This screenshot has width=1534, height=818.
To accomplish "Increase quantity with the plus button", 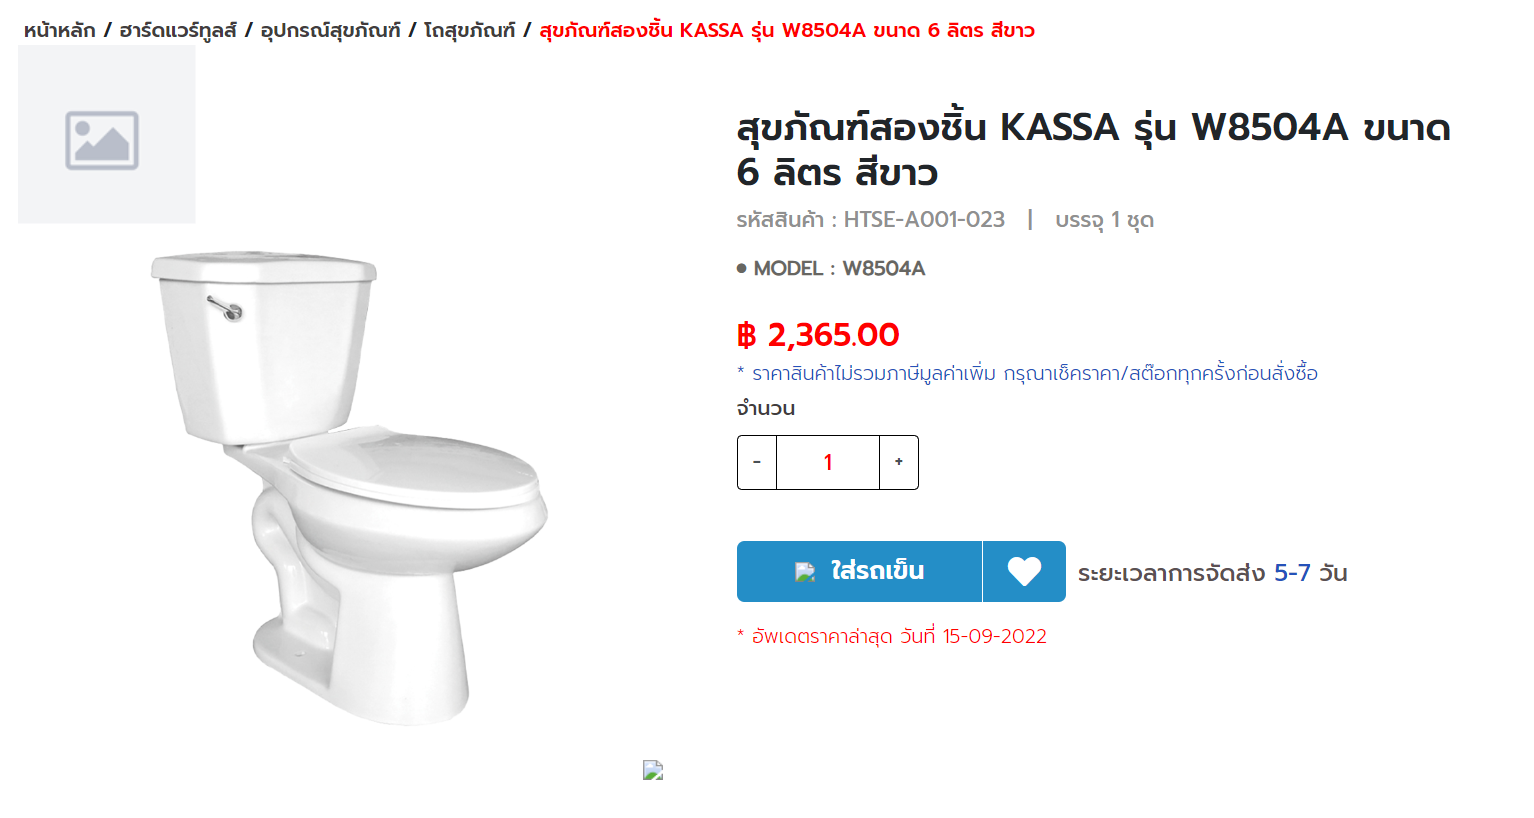I will [899, 462].
